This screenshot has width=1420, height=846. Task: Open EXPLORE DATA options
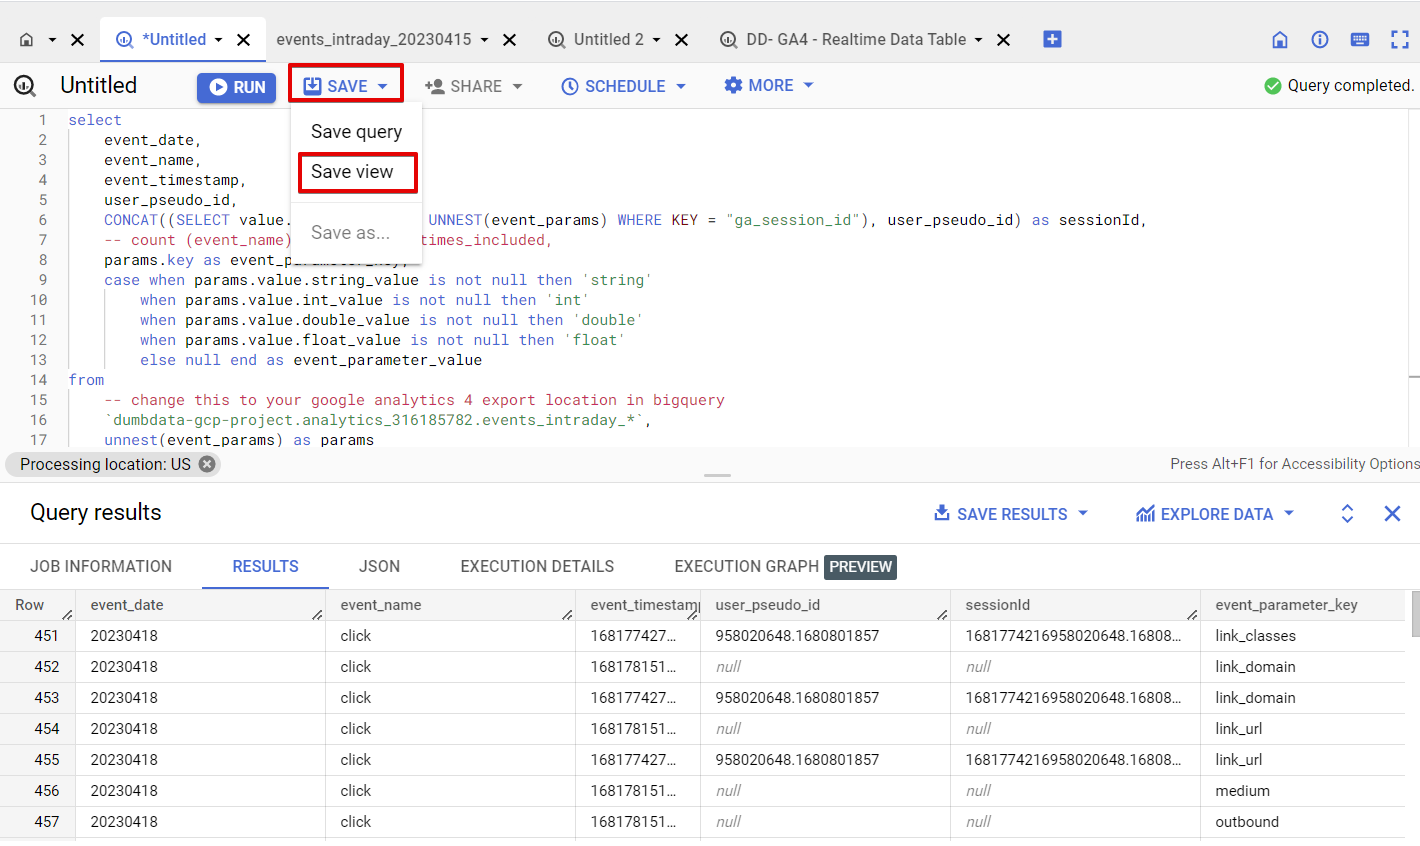(1215, 514)
